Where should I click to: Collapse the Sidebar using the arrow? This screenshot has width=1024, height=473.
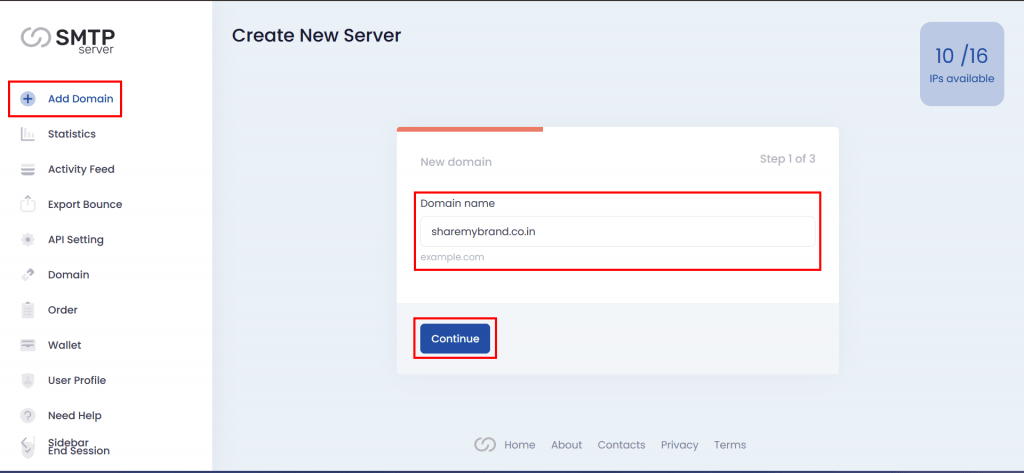26,443
